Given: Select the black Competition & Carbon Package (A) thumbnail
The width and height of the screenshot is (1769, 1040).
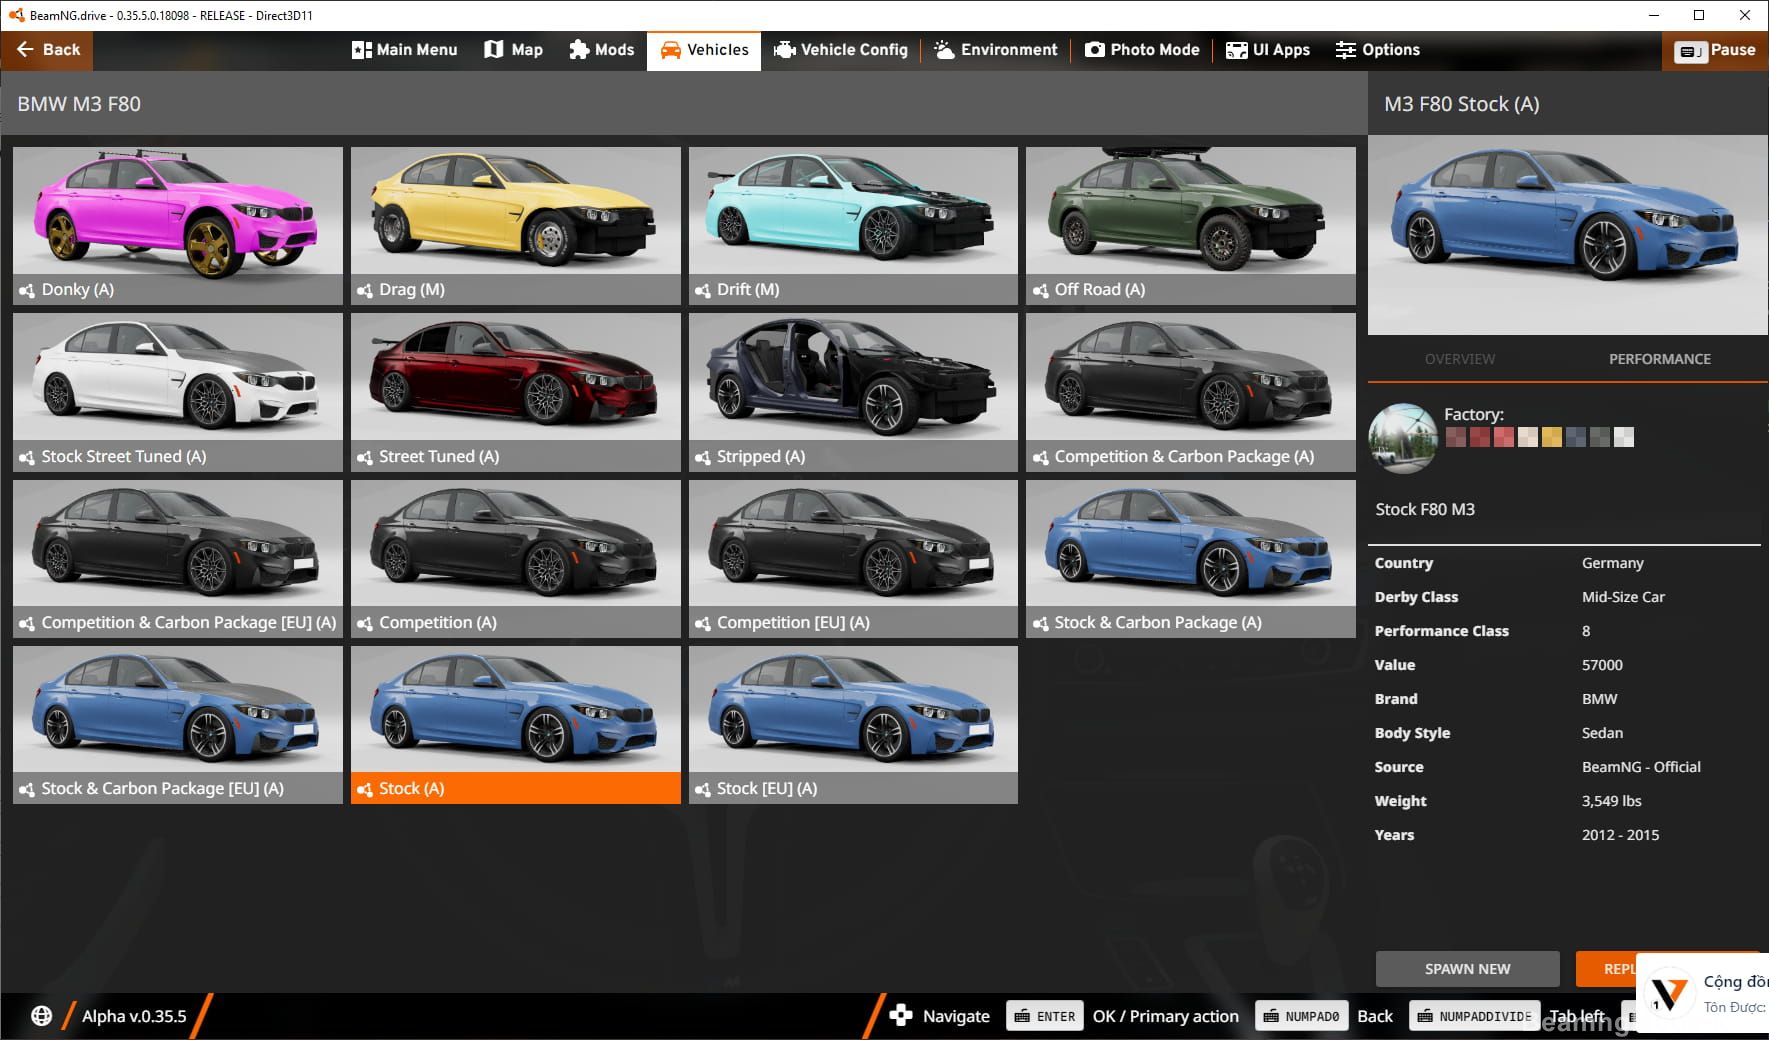Looking at the screenshot, I should pos(1191,392).
